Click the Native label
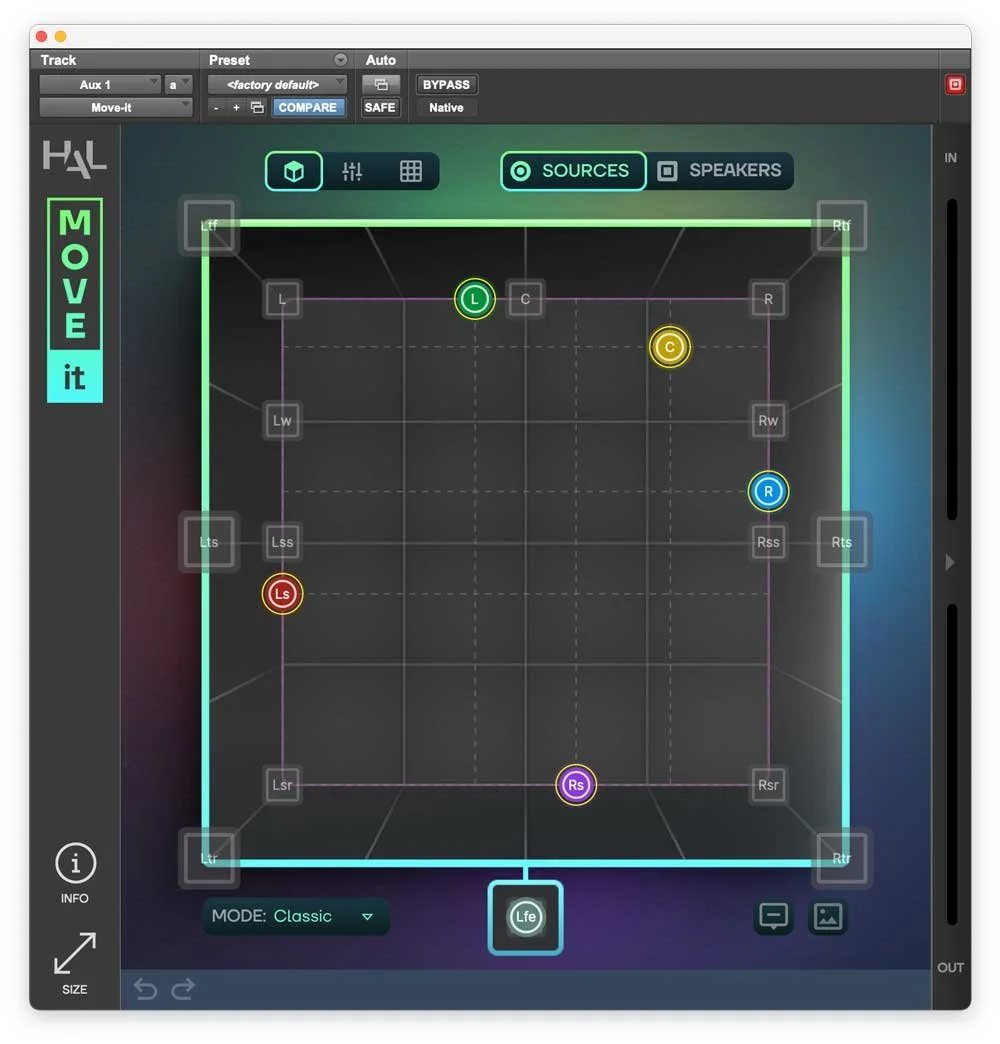The height and width of the screenshot is (1044, 1000). click(447, 107)
